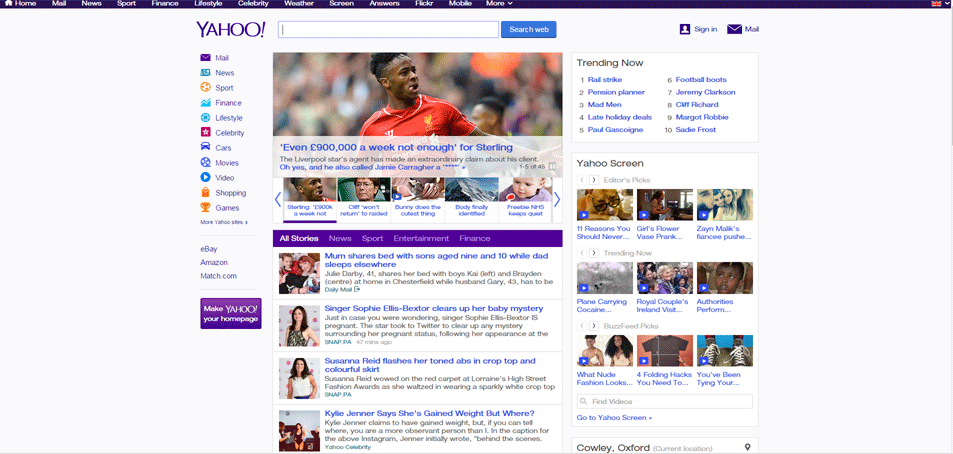953x454 pixels.
Task: Open the eBay link in sidebar
Action: point(208,249)
